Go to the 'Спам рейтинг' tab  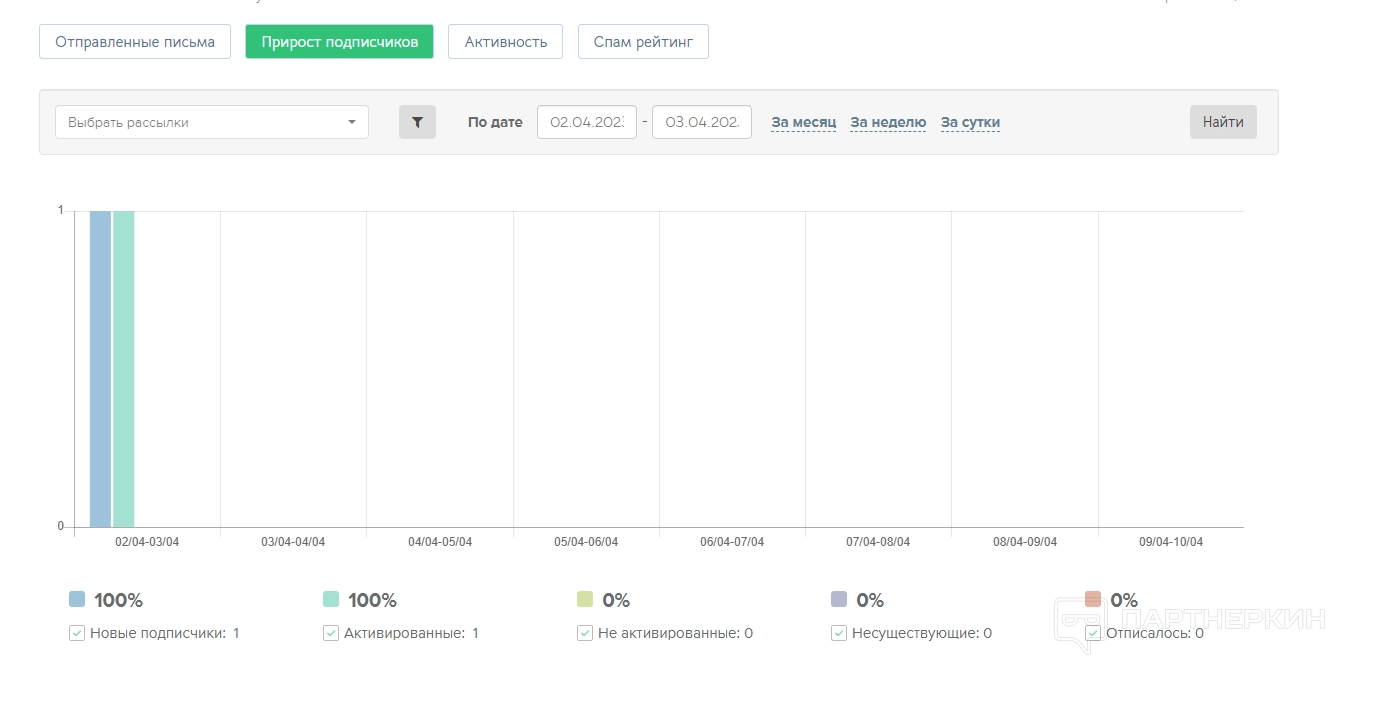point(643,42)
